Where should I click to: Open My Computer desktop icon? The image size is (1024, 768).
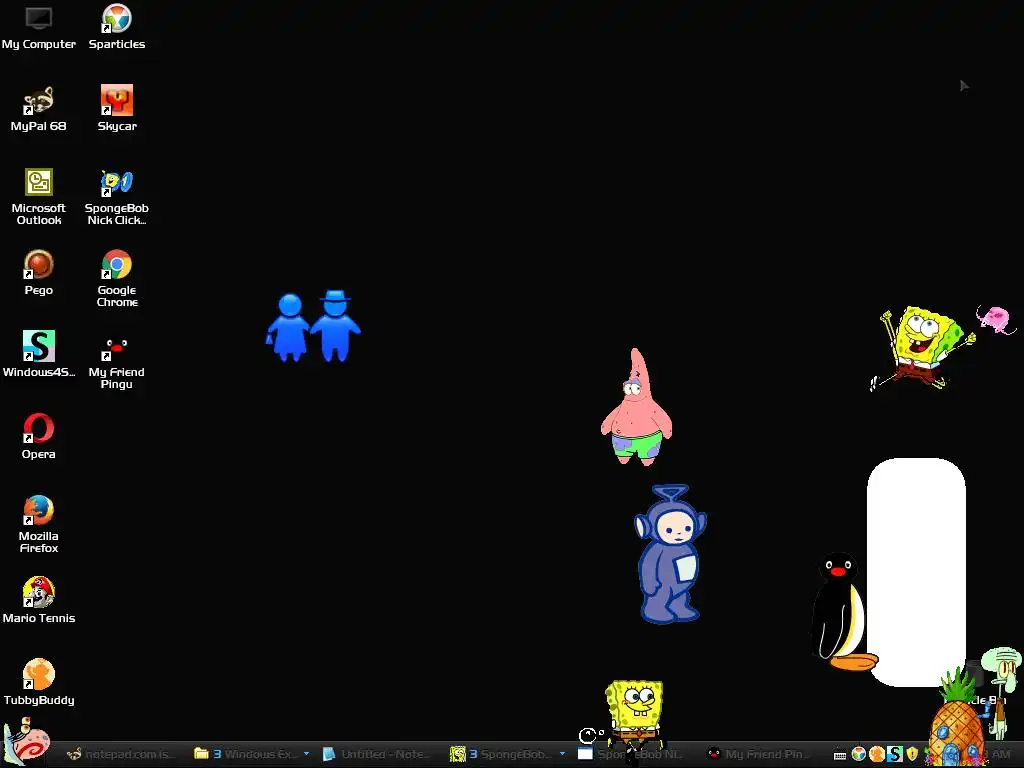click(x=39, y=27)
